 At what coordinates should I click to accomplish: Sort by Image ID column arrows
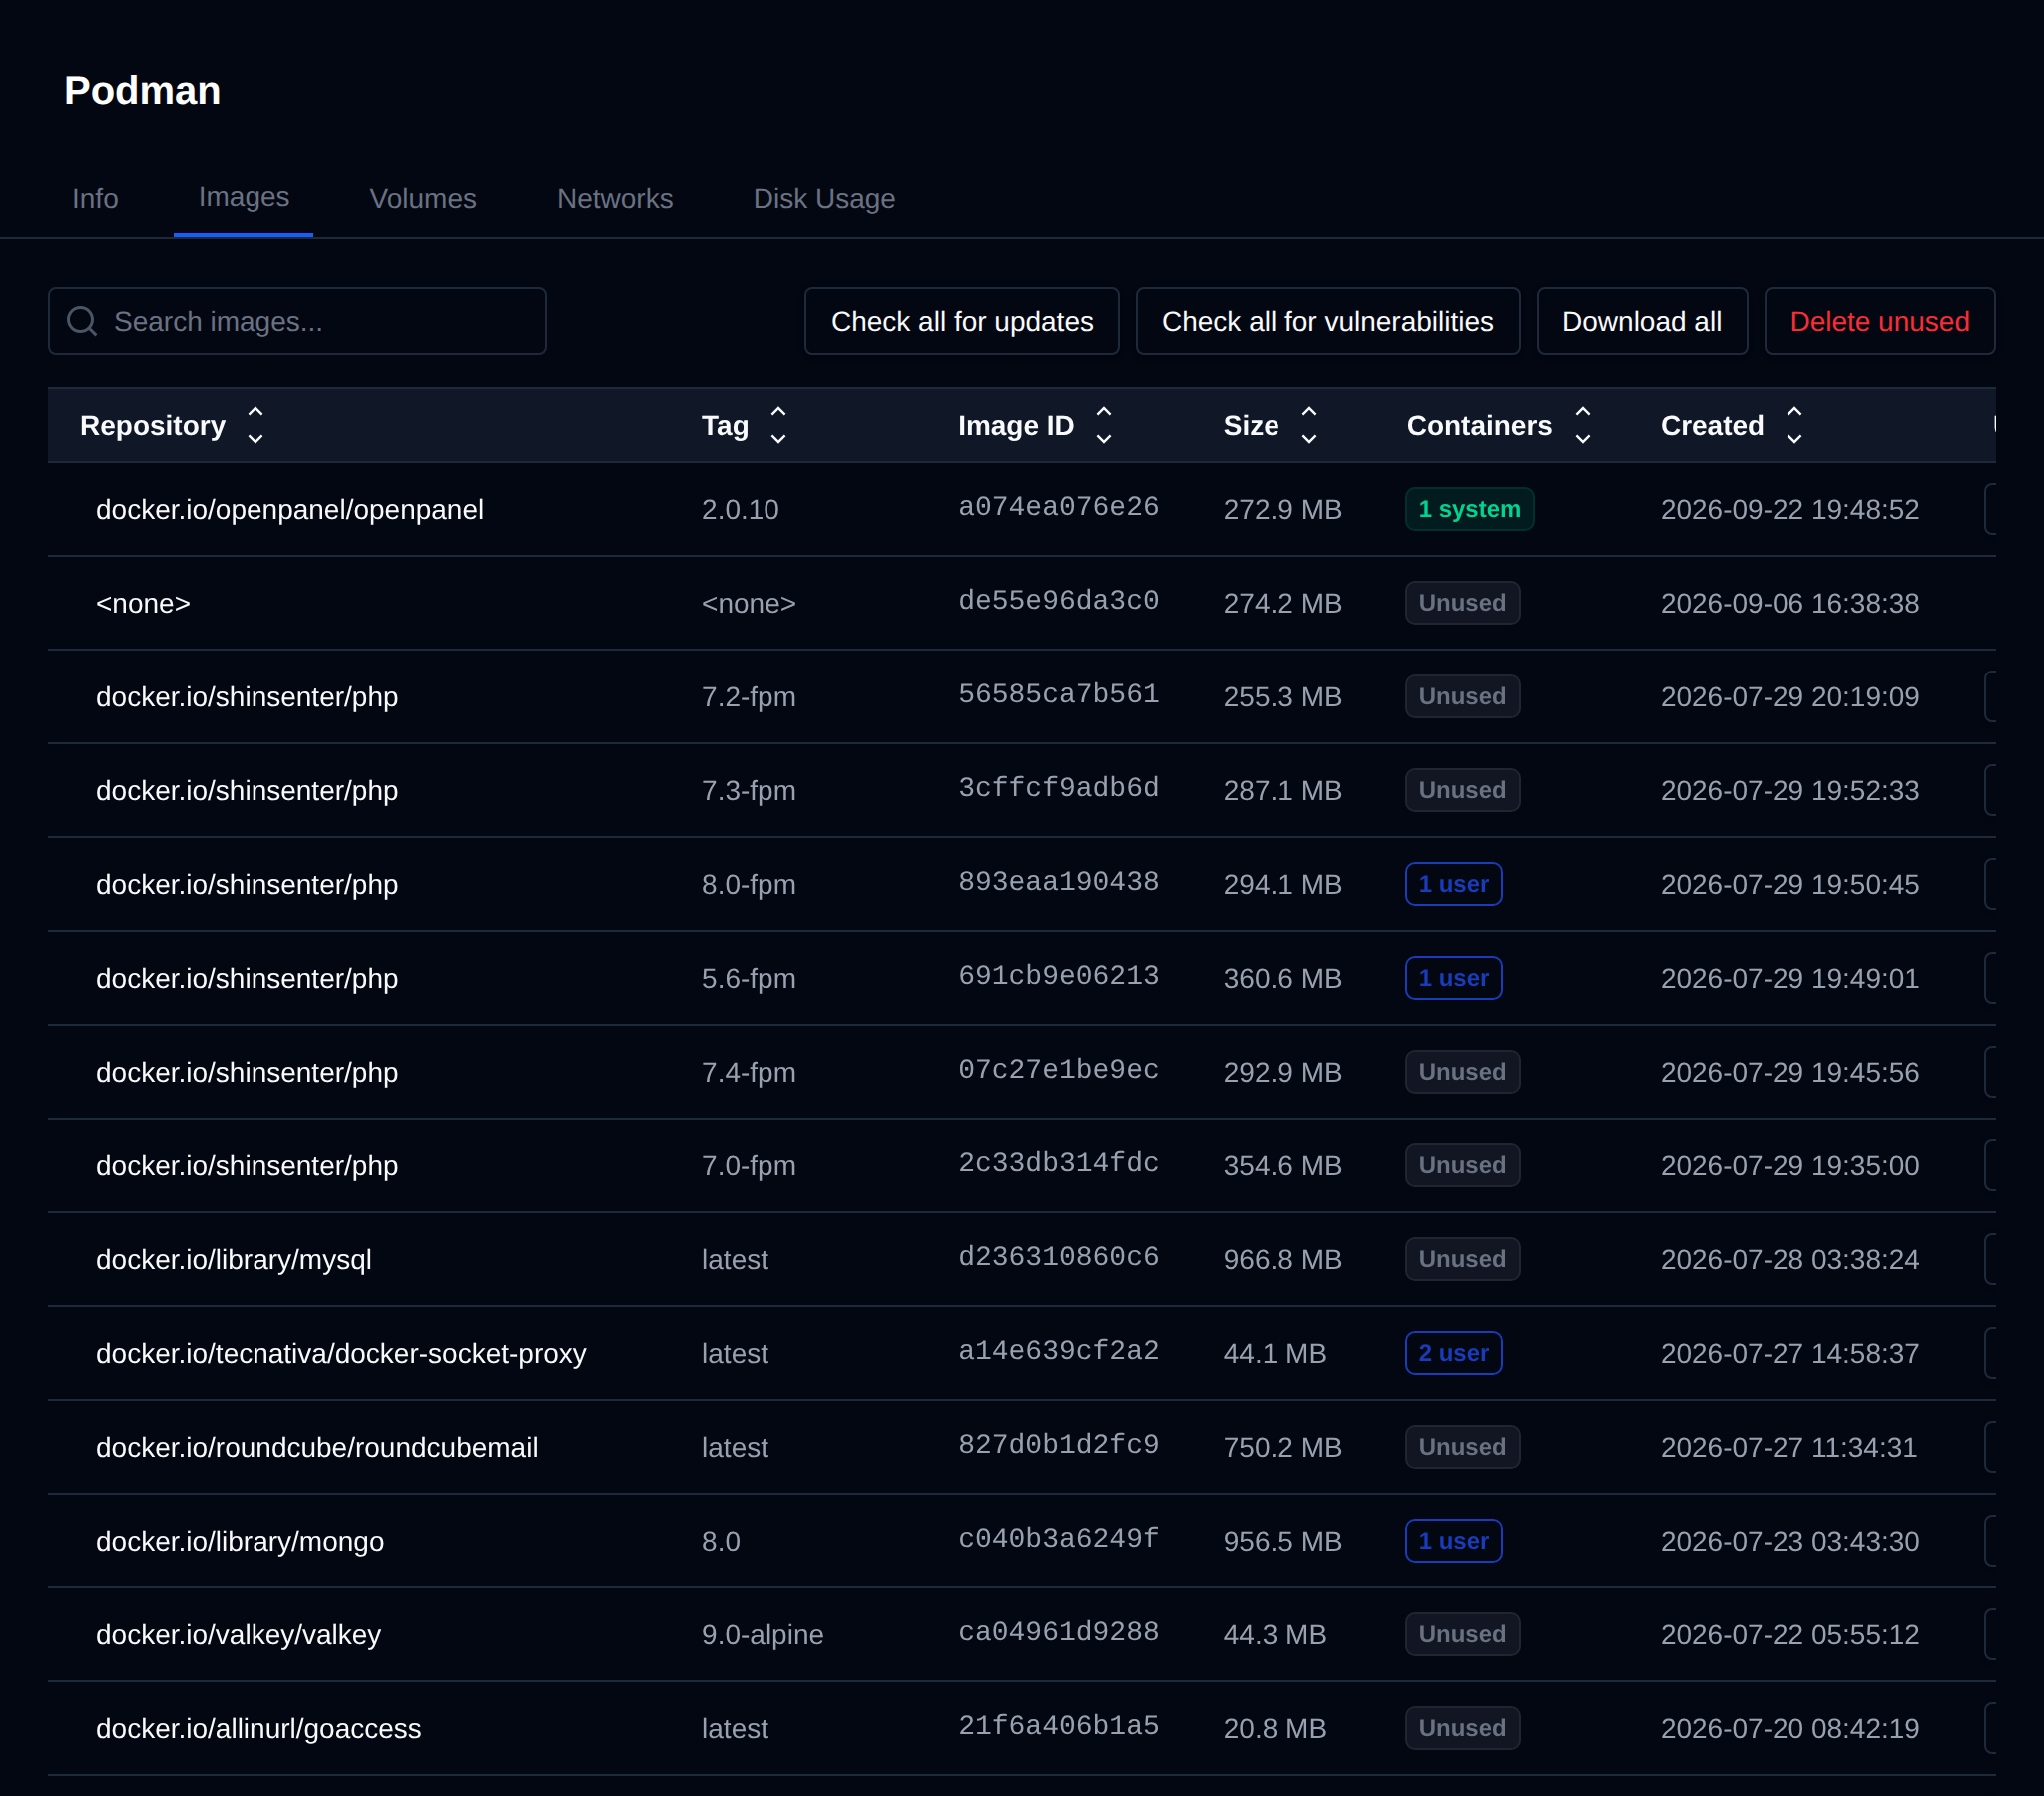(1103, 425)
